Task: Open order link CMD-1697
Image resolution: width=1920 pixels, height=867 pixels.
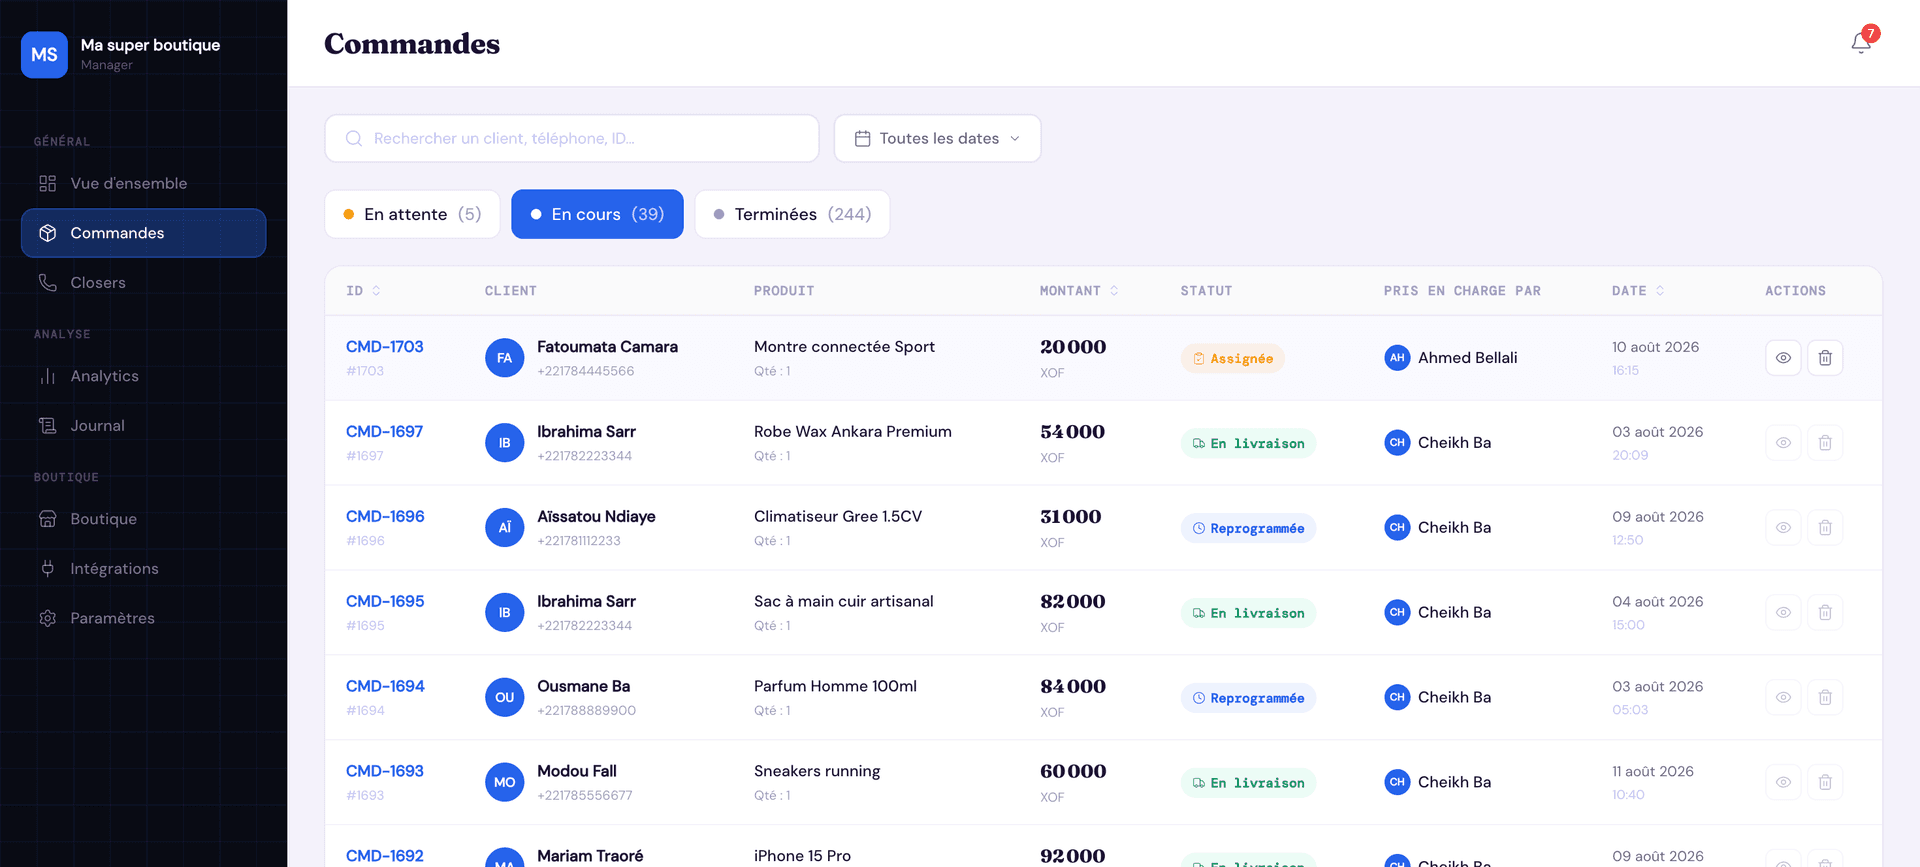Action: (385, 432)
